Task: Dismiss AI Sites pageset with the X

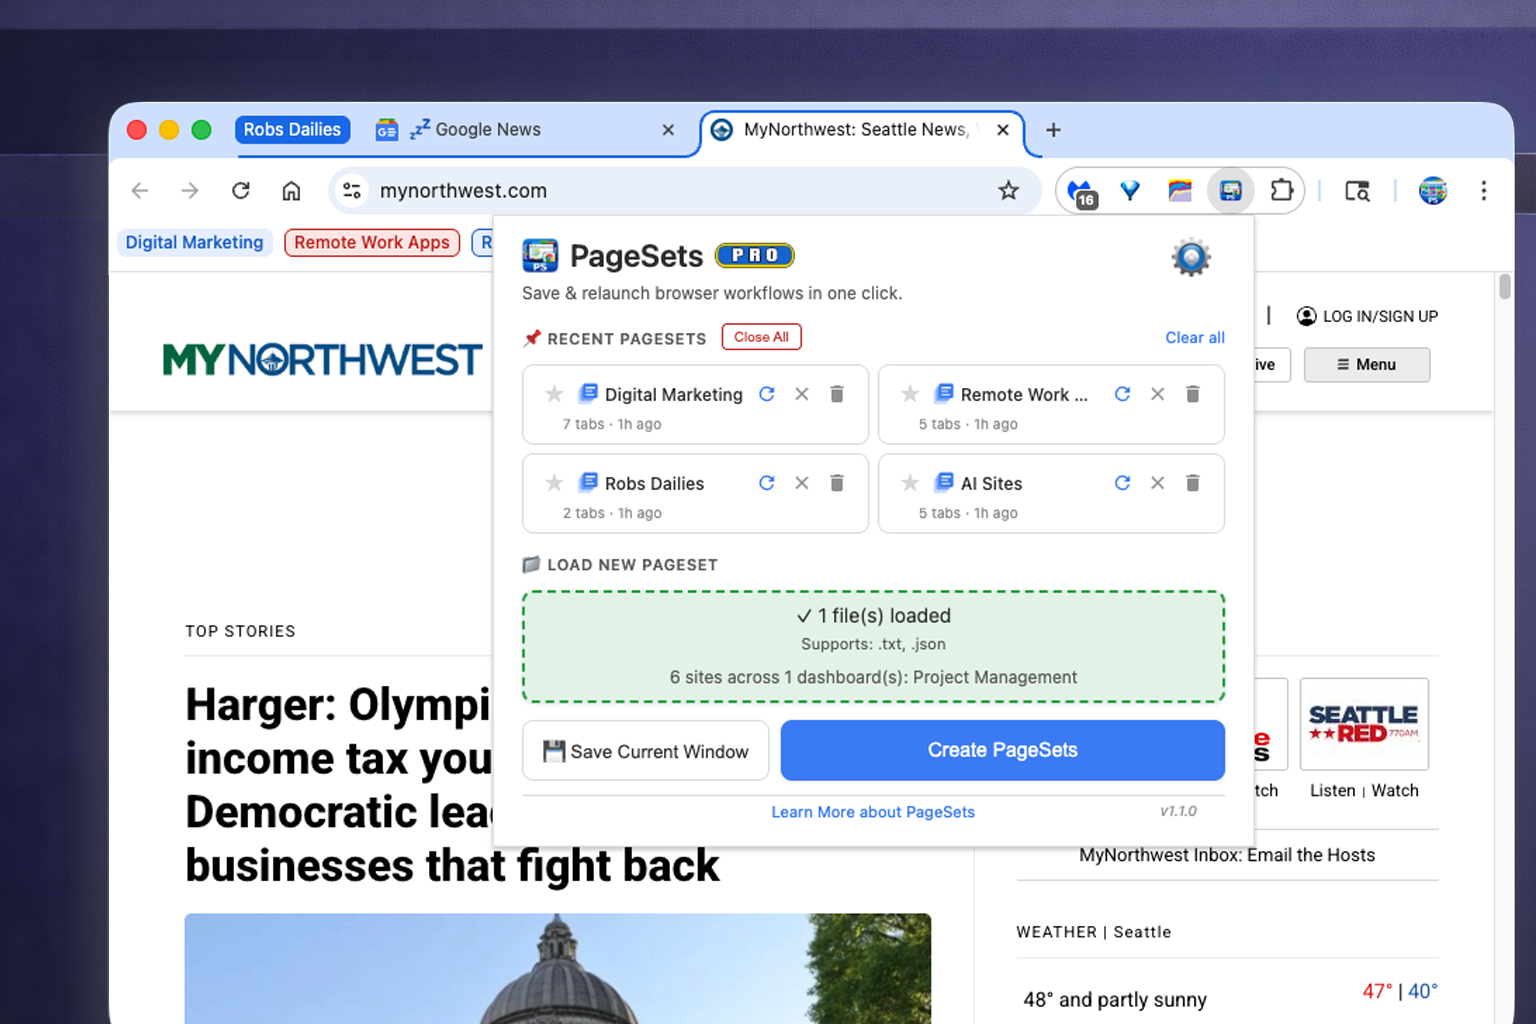Action: [x=1157, y=483]
